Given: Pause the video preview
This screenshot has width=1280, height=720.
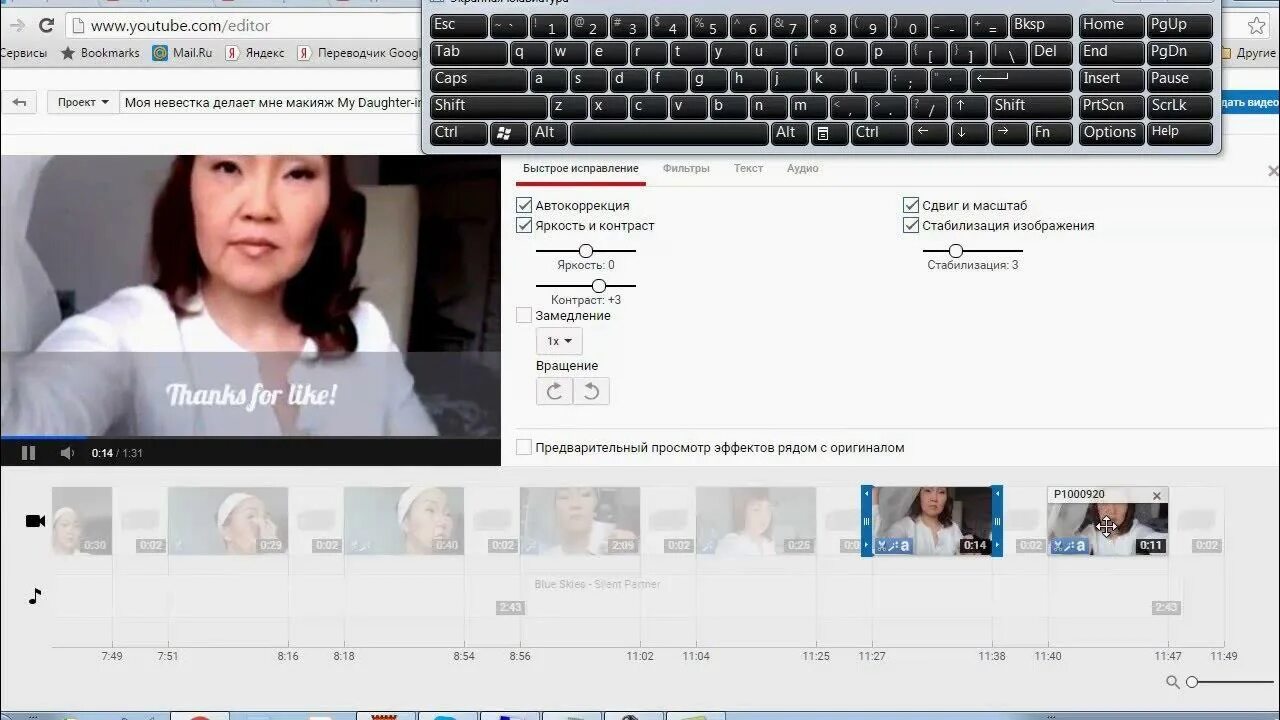Looking at the screenshot, I should (28, 453).
